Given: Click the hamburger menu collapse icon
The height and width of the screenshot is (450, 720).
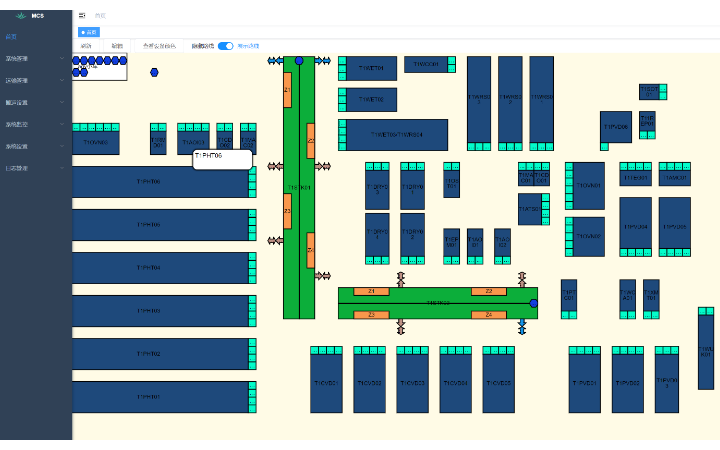Looking at the screenshot, I should point(82,16).
